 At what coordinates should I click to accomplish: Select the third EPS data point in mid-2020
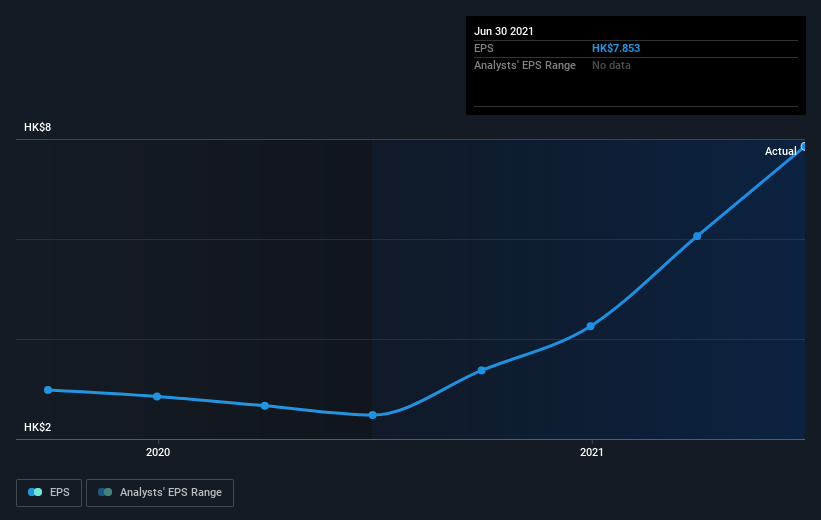tap(265, 406)
